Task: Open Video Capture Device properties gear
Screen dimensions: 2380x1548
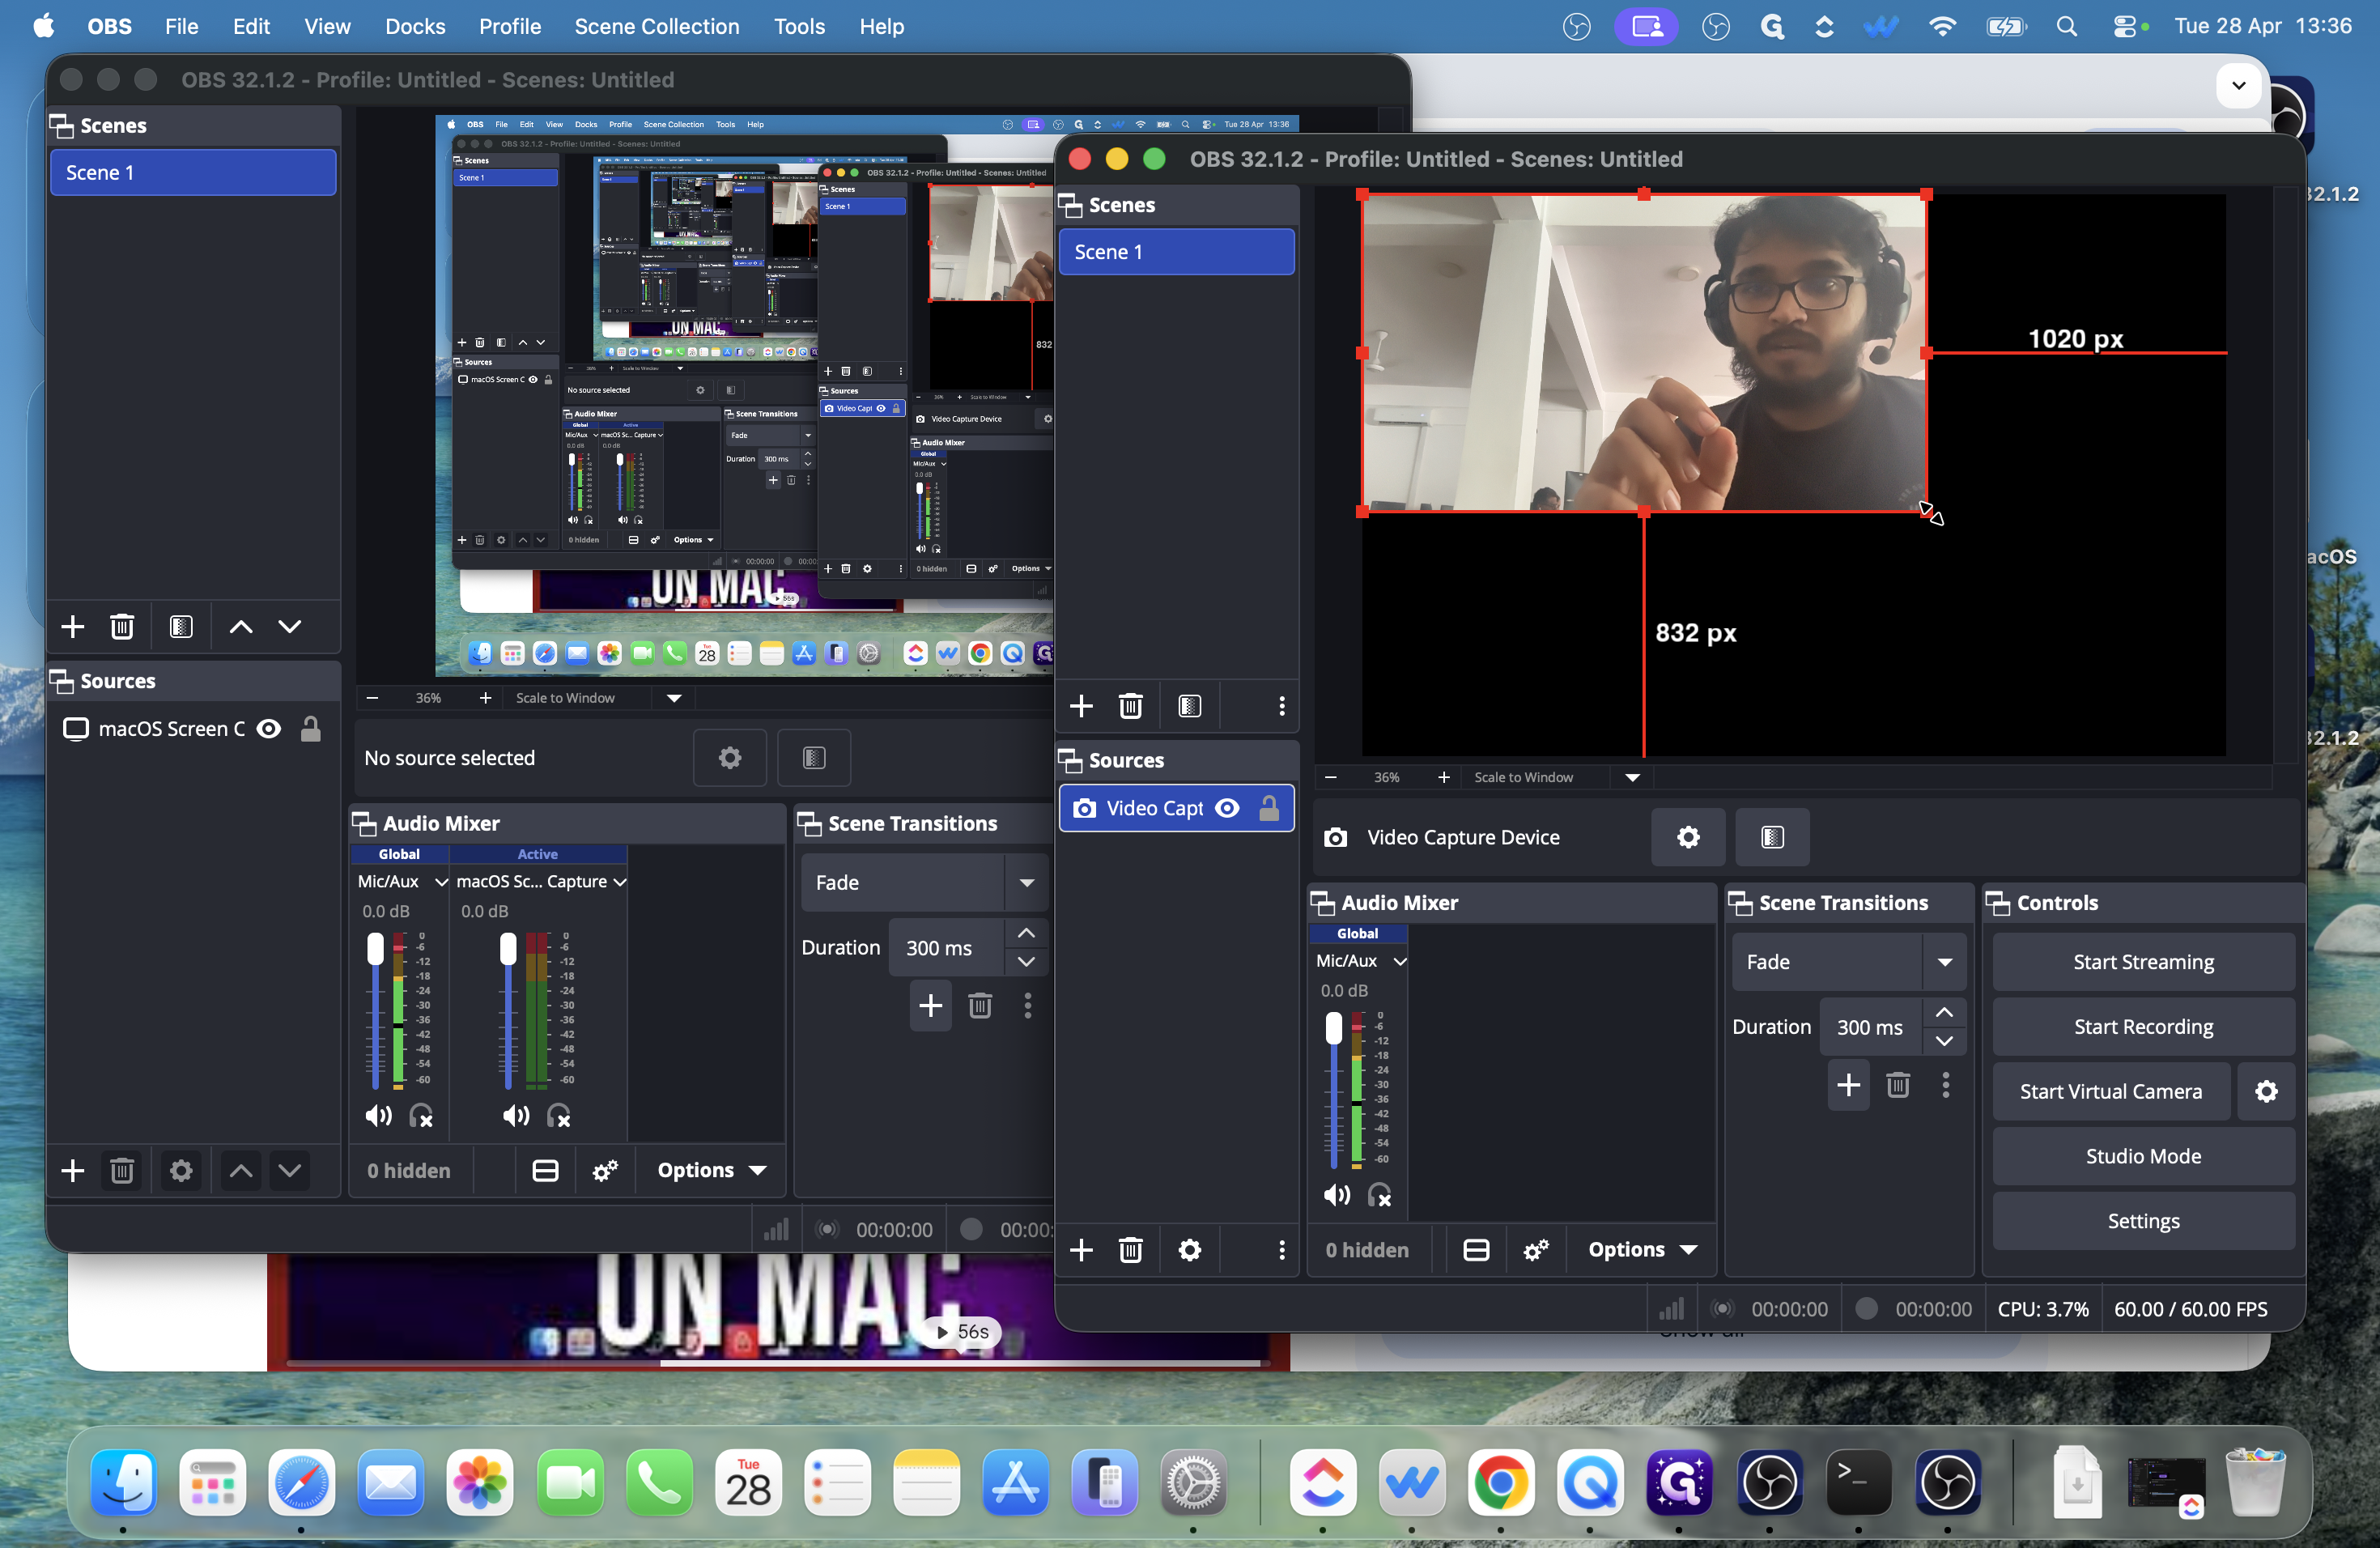Action: coord(1688,837)
